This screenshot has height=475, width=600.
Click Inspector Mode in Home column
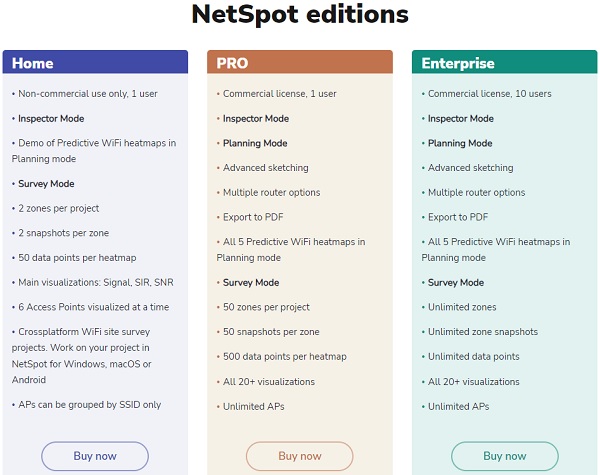tap(51, 119)
